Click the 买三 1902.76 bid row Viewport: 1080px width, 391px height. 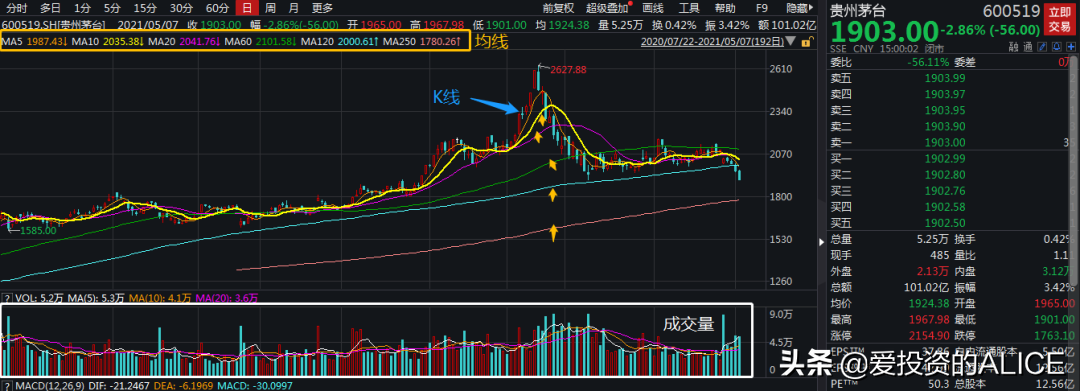(950, 191)
